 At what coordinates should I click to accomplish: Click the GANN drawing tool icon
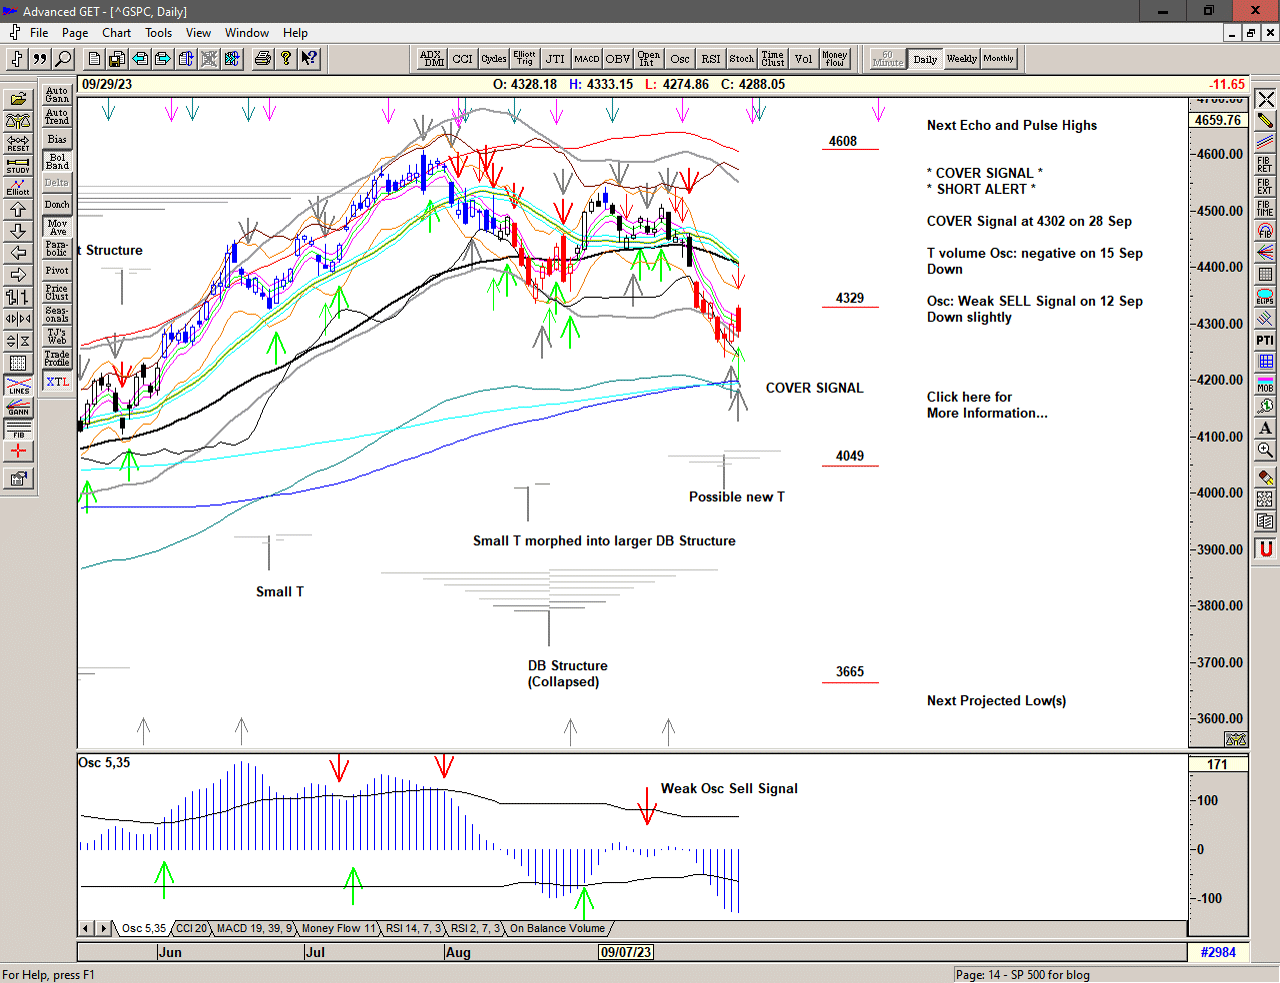18,407
